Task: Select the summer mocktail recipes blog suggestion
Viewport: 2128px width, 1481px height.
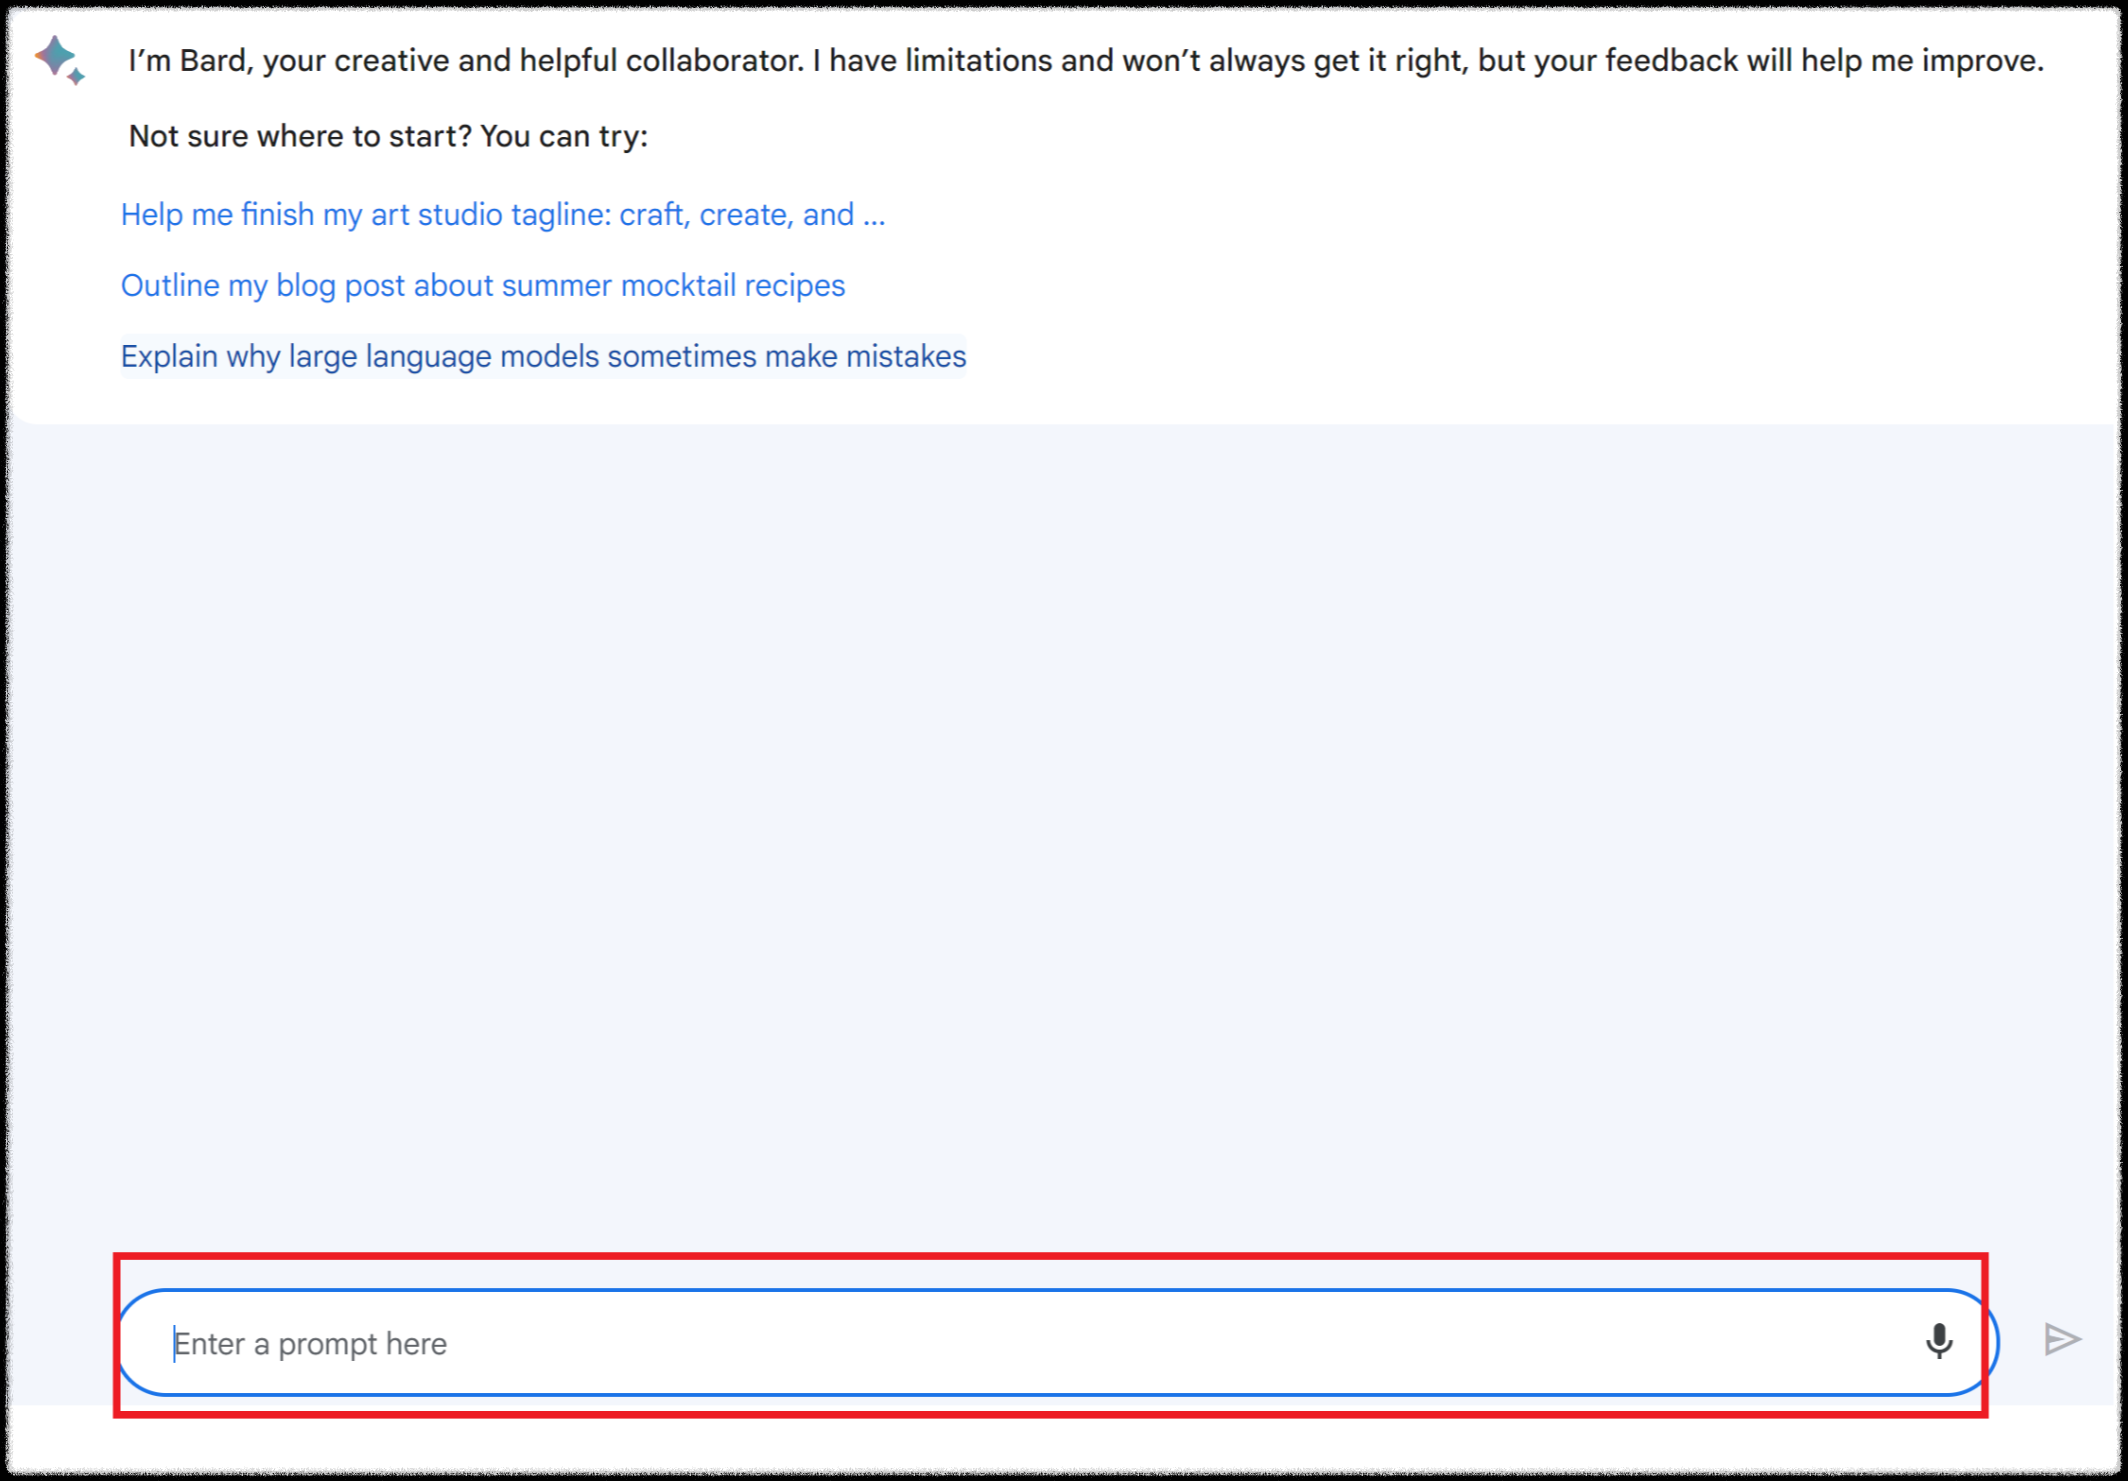Action: (x=482, y=285)
